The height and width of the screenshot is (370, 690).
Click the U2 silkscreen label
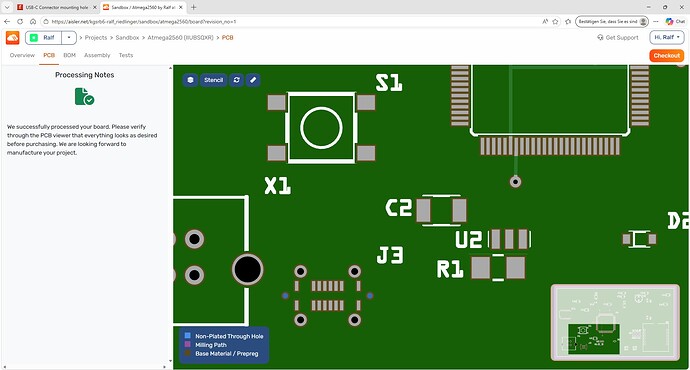pos(469,240)
